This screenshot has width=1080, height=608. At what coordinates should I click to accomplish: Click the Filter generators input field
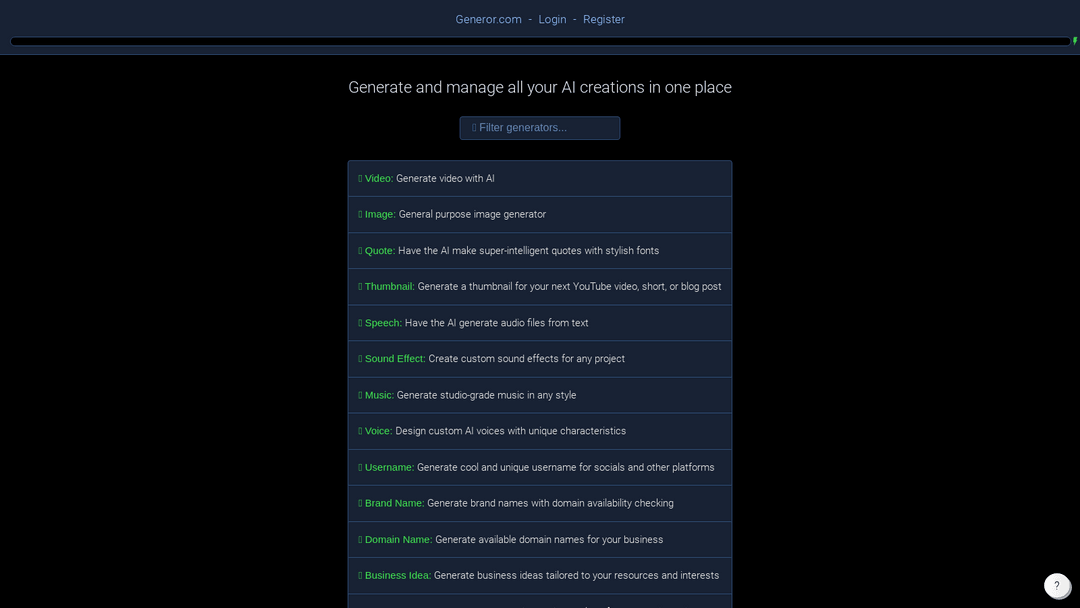540,127
